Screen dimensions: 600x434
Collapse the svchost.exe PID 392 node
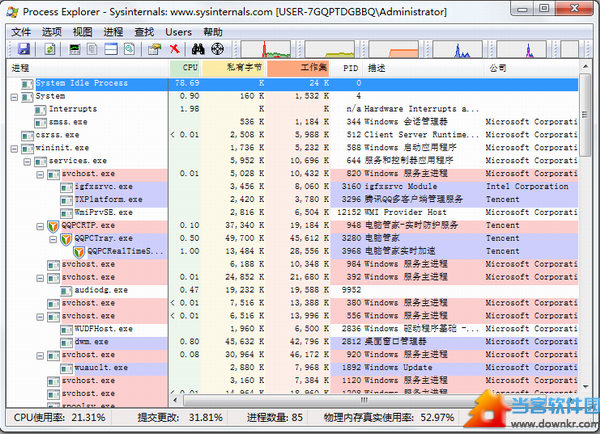coord(40,278)
